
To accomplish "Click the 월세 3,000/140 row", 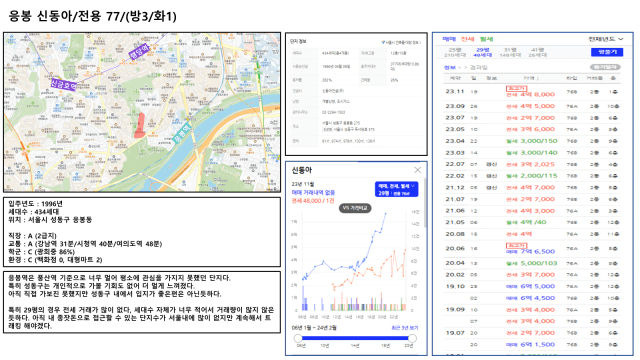I will (x=532, y=153).
